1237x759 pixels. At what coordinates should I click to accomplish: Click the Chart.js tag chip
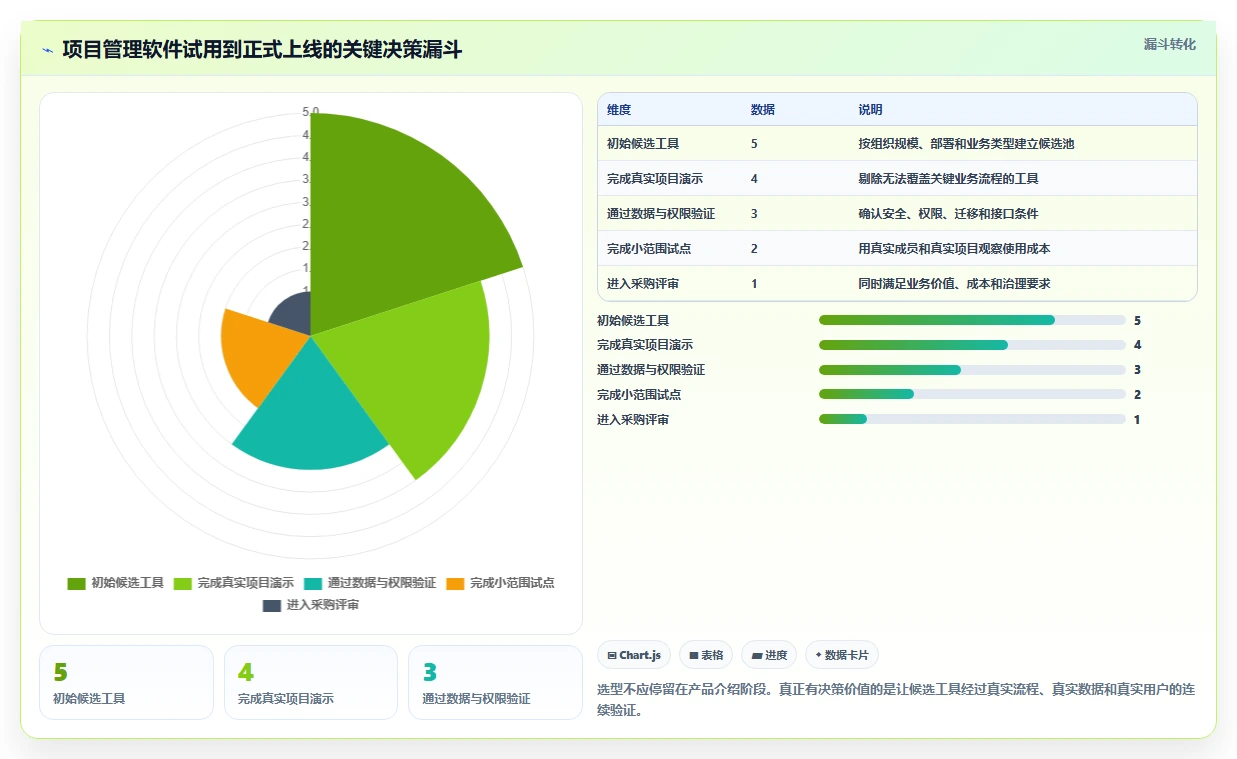634,655
